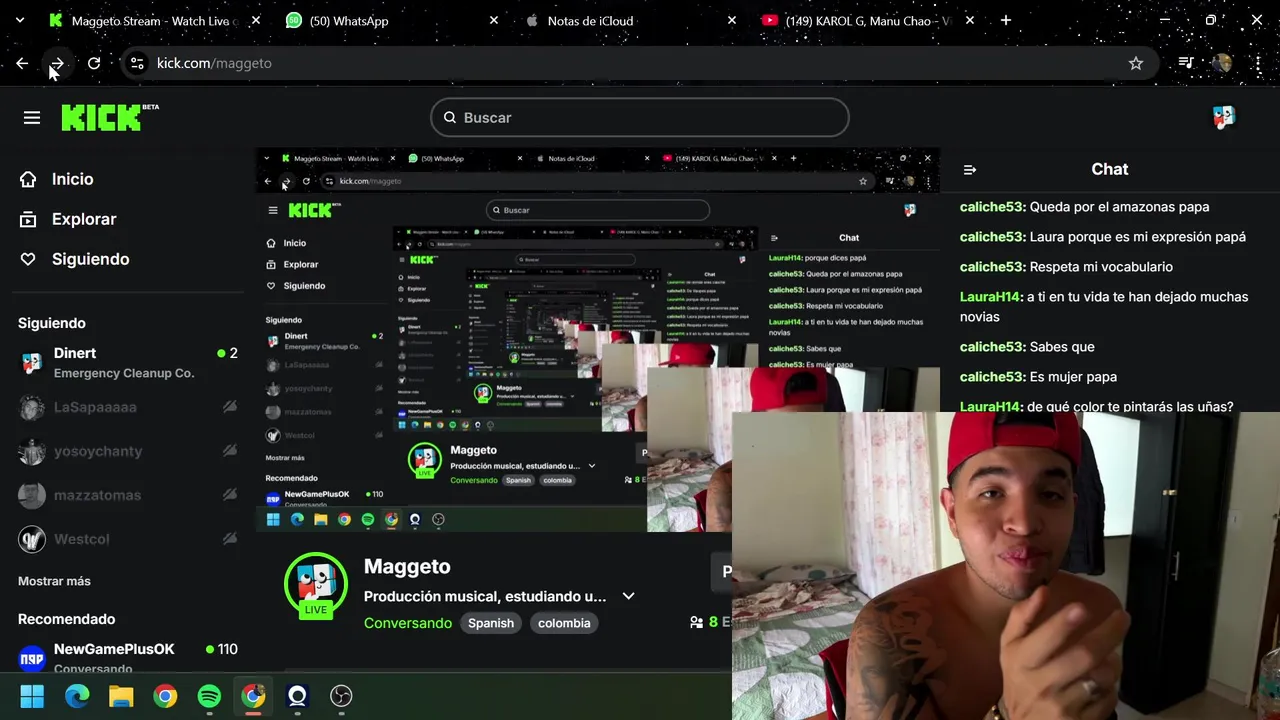Click Maggeto's live channel avatar
Screen dimensions: 1280x720
(316, 586)
